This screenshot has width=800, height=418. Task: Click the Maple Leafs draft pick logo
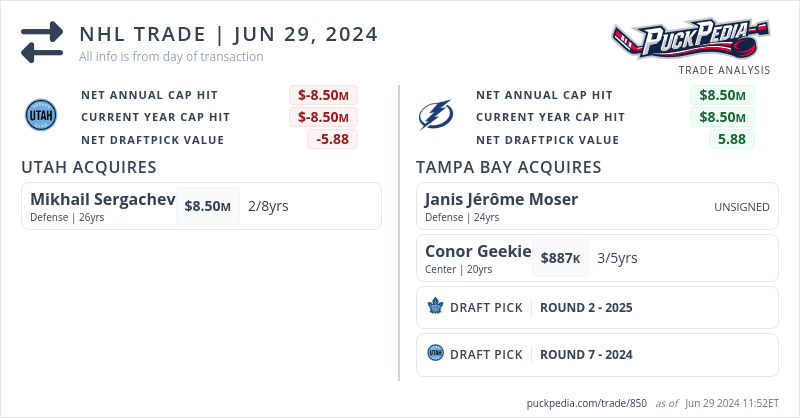pyautogui.click(x=435, y=307)
